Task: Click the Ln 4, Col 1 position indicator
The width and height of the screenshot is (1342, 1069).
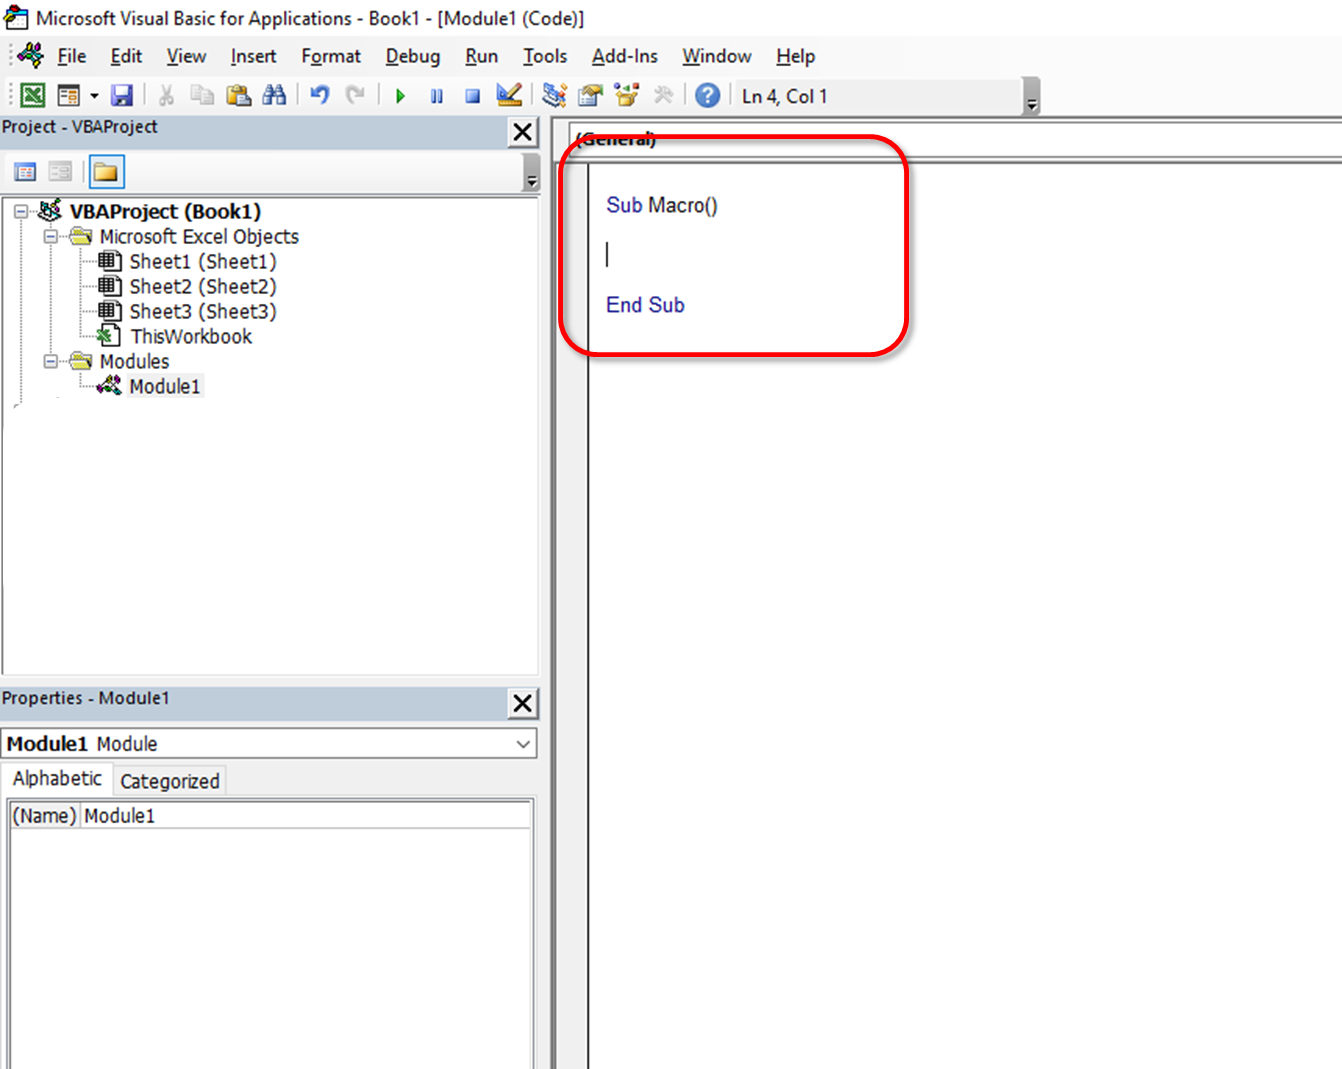Action: pyautogui.click(x=785, y=96)
